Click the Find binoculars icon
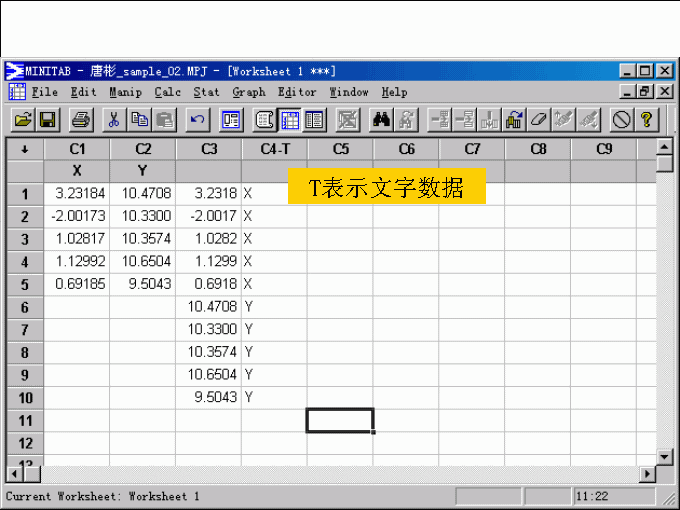This screenshot has height=510, width=680. coord(381,120)
